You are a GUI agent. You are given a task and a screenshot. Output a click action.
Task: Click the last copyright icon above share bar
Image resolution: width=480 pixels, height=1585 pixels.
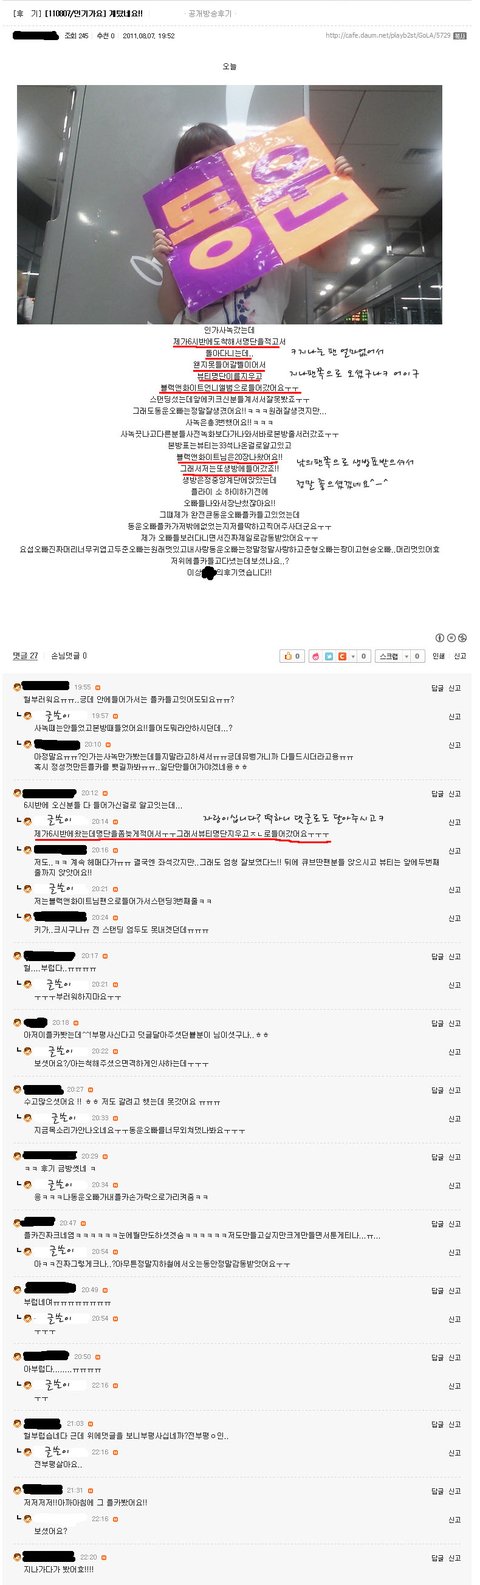[x=462, y=638]
